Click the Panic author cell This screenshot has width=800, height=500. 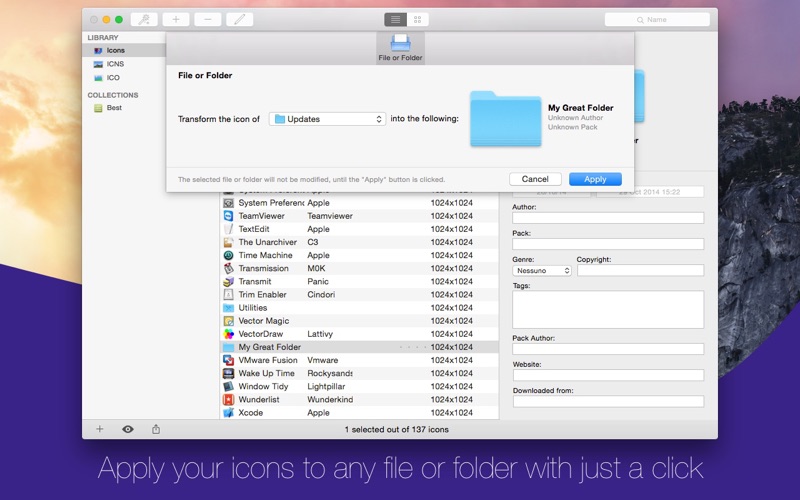(x=318, y=282)
